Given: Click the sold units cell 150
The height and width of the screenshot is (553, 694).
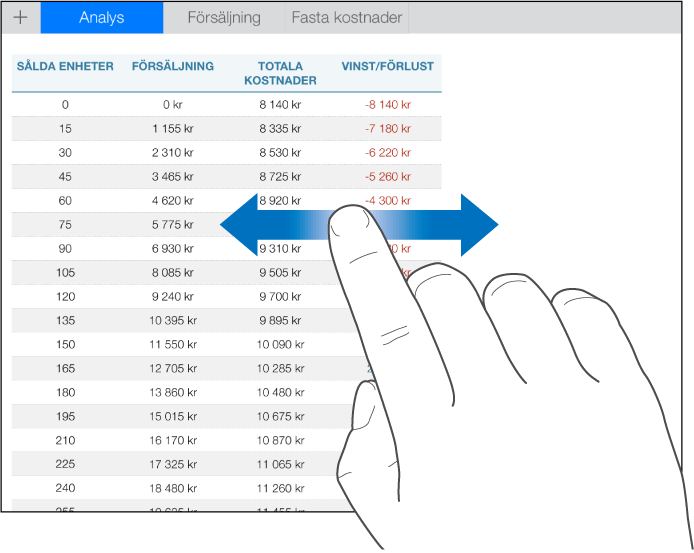Looking at the screenshot, I should pyautogui.click(x=65, y=344).
